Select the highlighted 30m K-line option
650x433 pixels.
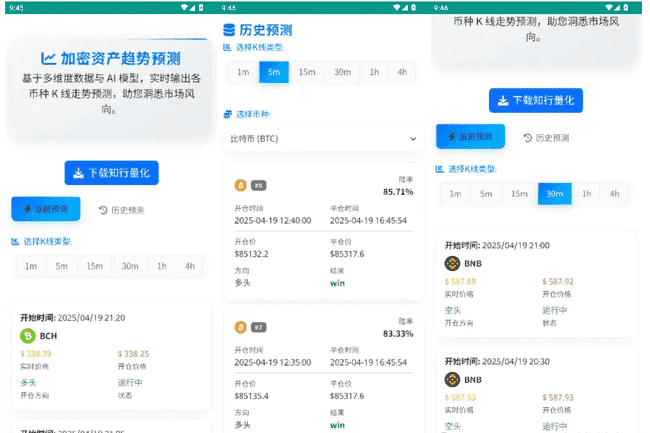point(554,194)
